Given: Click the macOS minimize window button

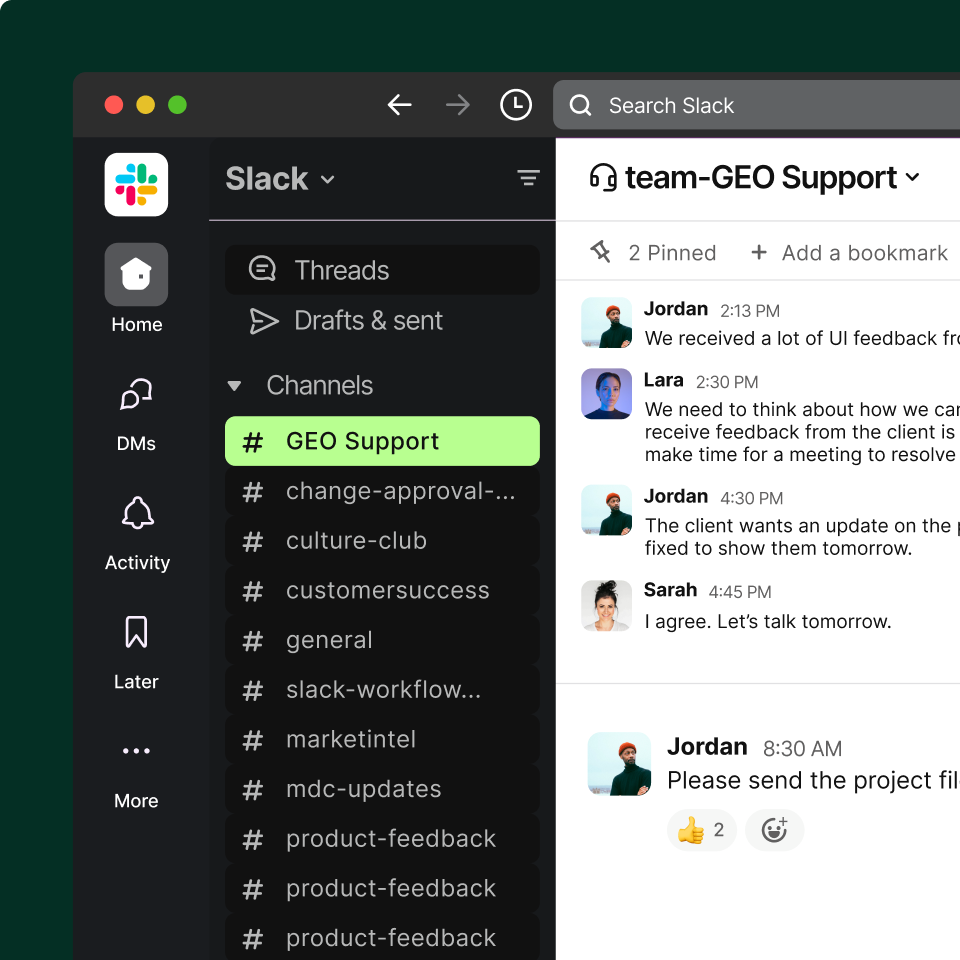Looking at the screenshot, I should pyautogui.click(x=146, y=105).
